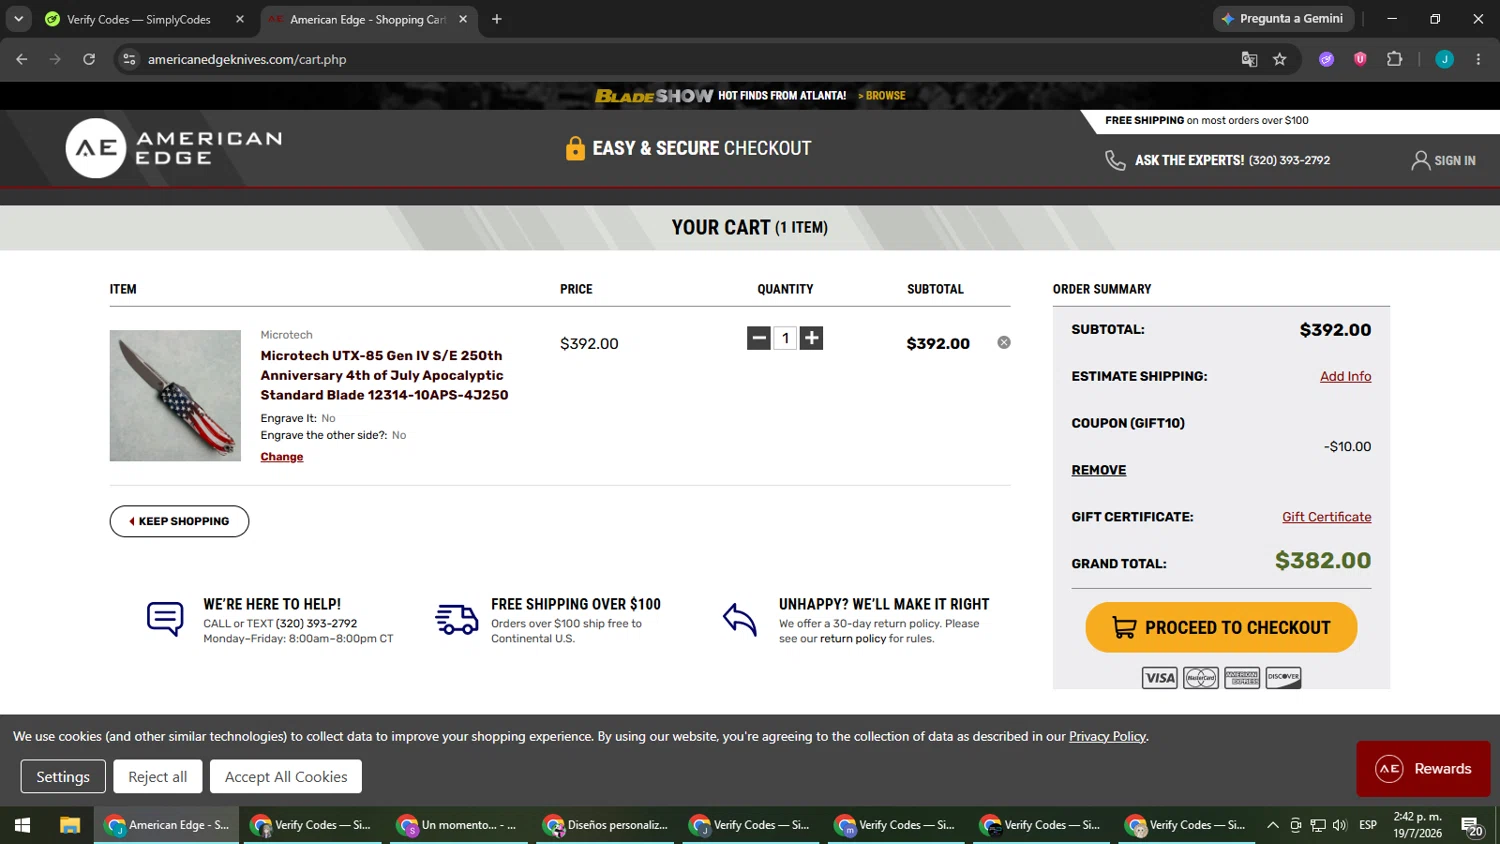Click the Mastercard icon

[1201, 678]
